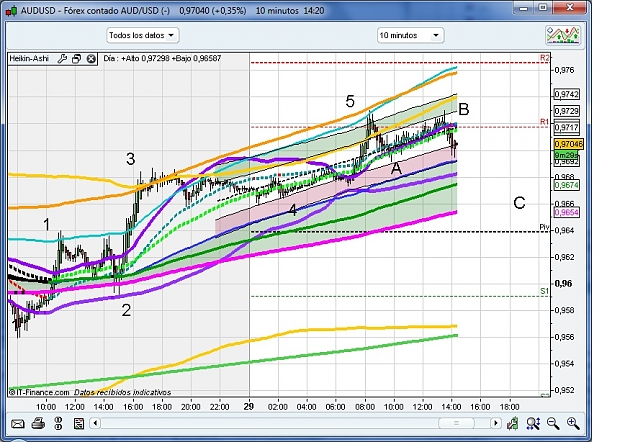Zoom in using the plus magnifier
625x442 pixels.
pyautogui.click(x=573, y=423)
